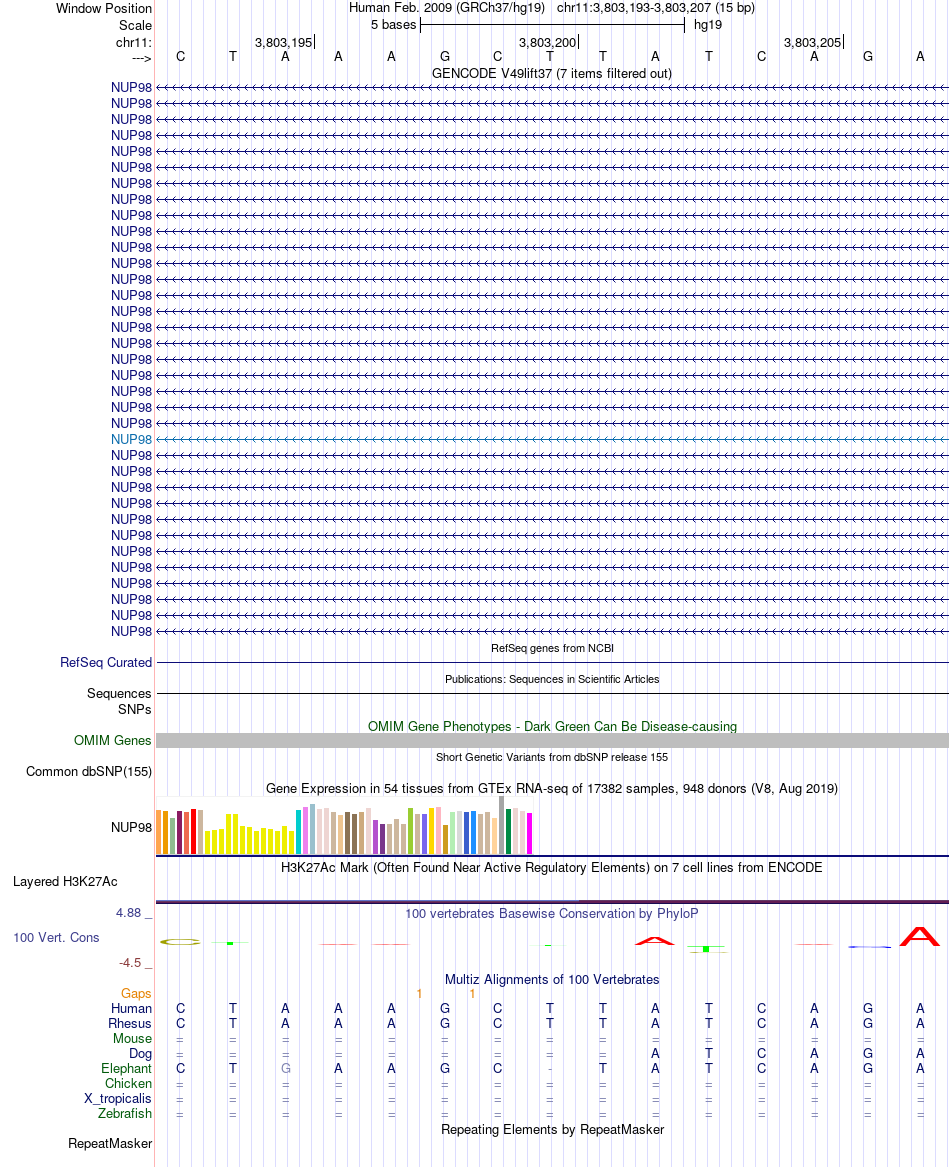This screenshot has height=1167, width=950.
Task: Click the Sequences track label
Action: coord(119,694)
